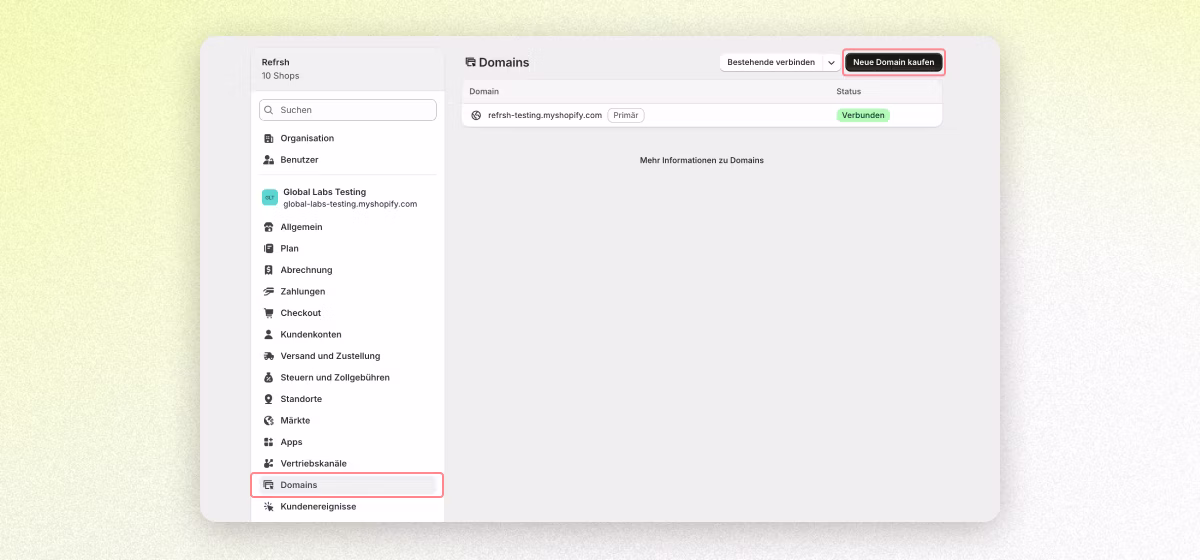1200x560 pixels.
Task: Click the Kundenereignisse cursor icon
Action: click(x=268, y=506)
